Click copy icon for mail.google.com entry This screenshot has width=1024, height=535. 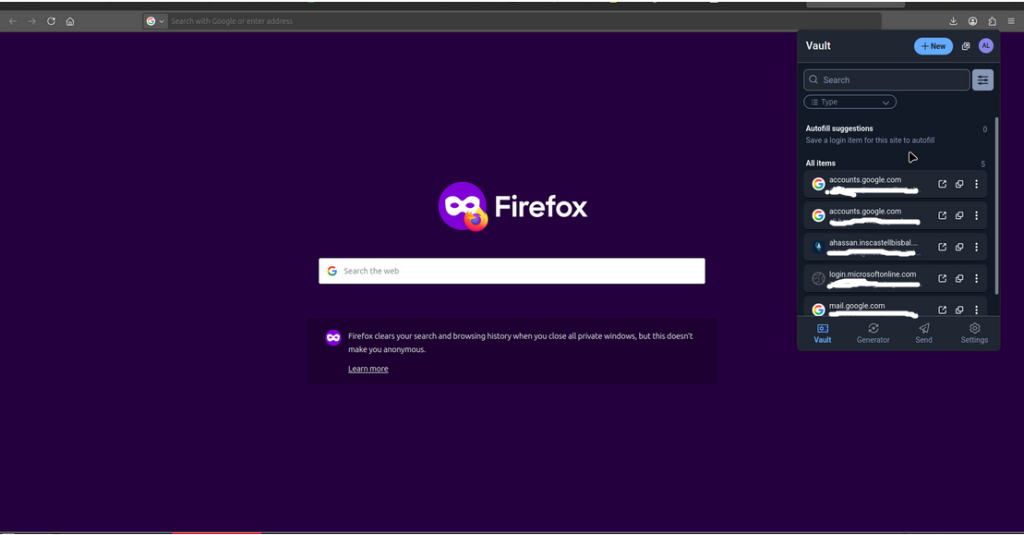pyautogui.click(x=959, y=310)
